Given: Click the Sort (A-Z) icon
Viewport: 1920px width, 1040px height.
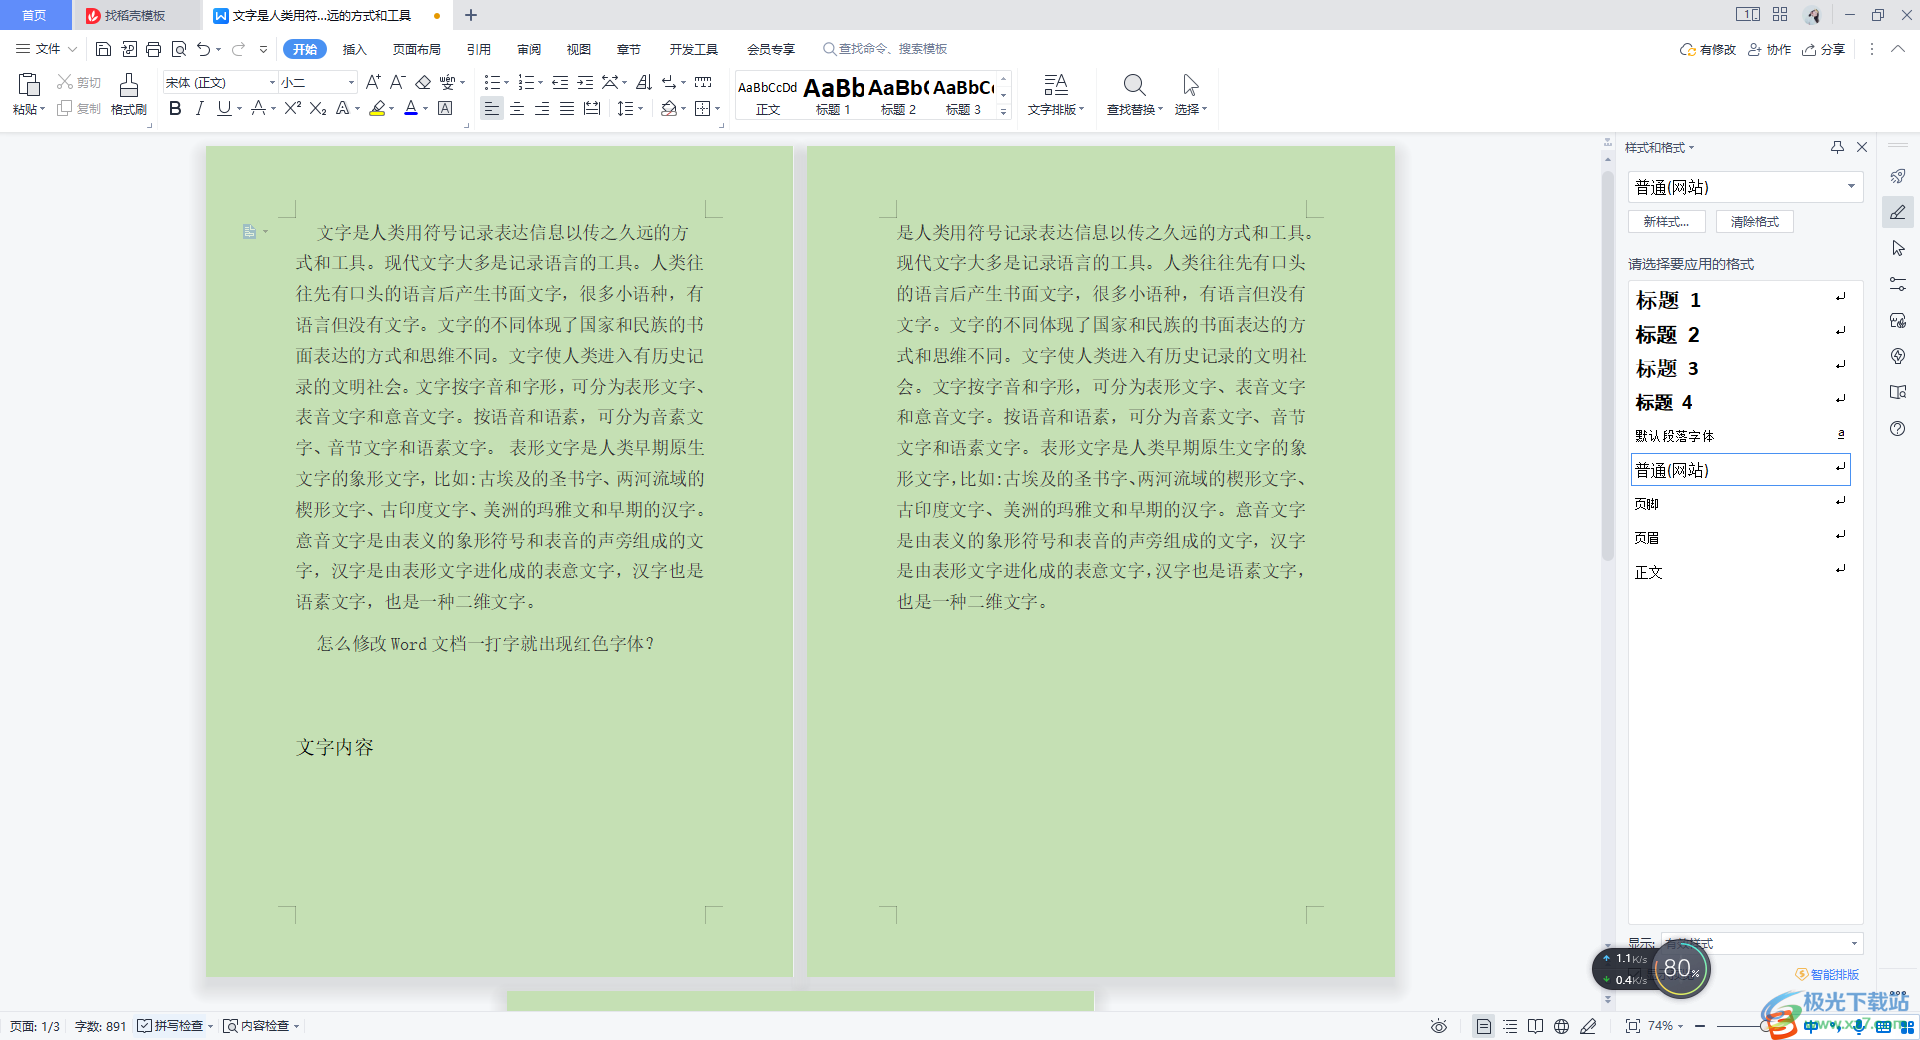Looking at the screenshot, I should [x=644, y=82].
